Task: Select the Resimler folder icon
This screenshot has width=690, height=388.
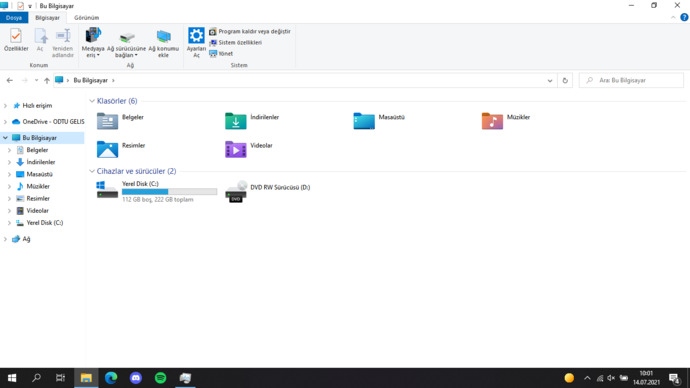Action: coord(107,149)
